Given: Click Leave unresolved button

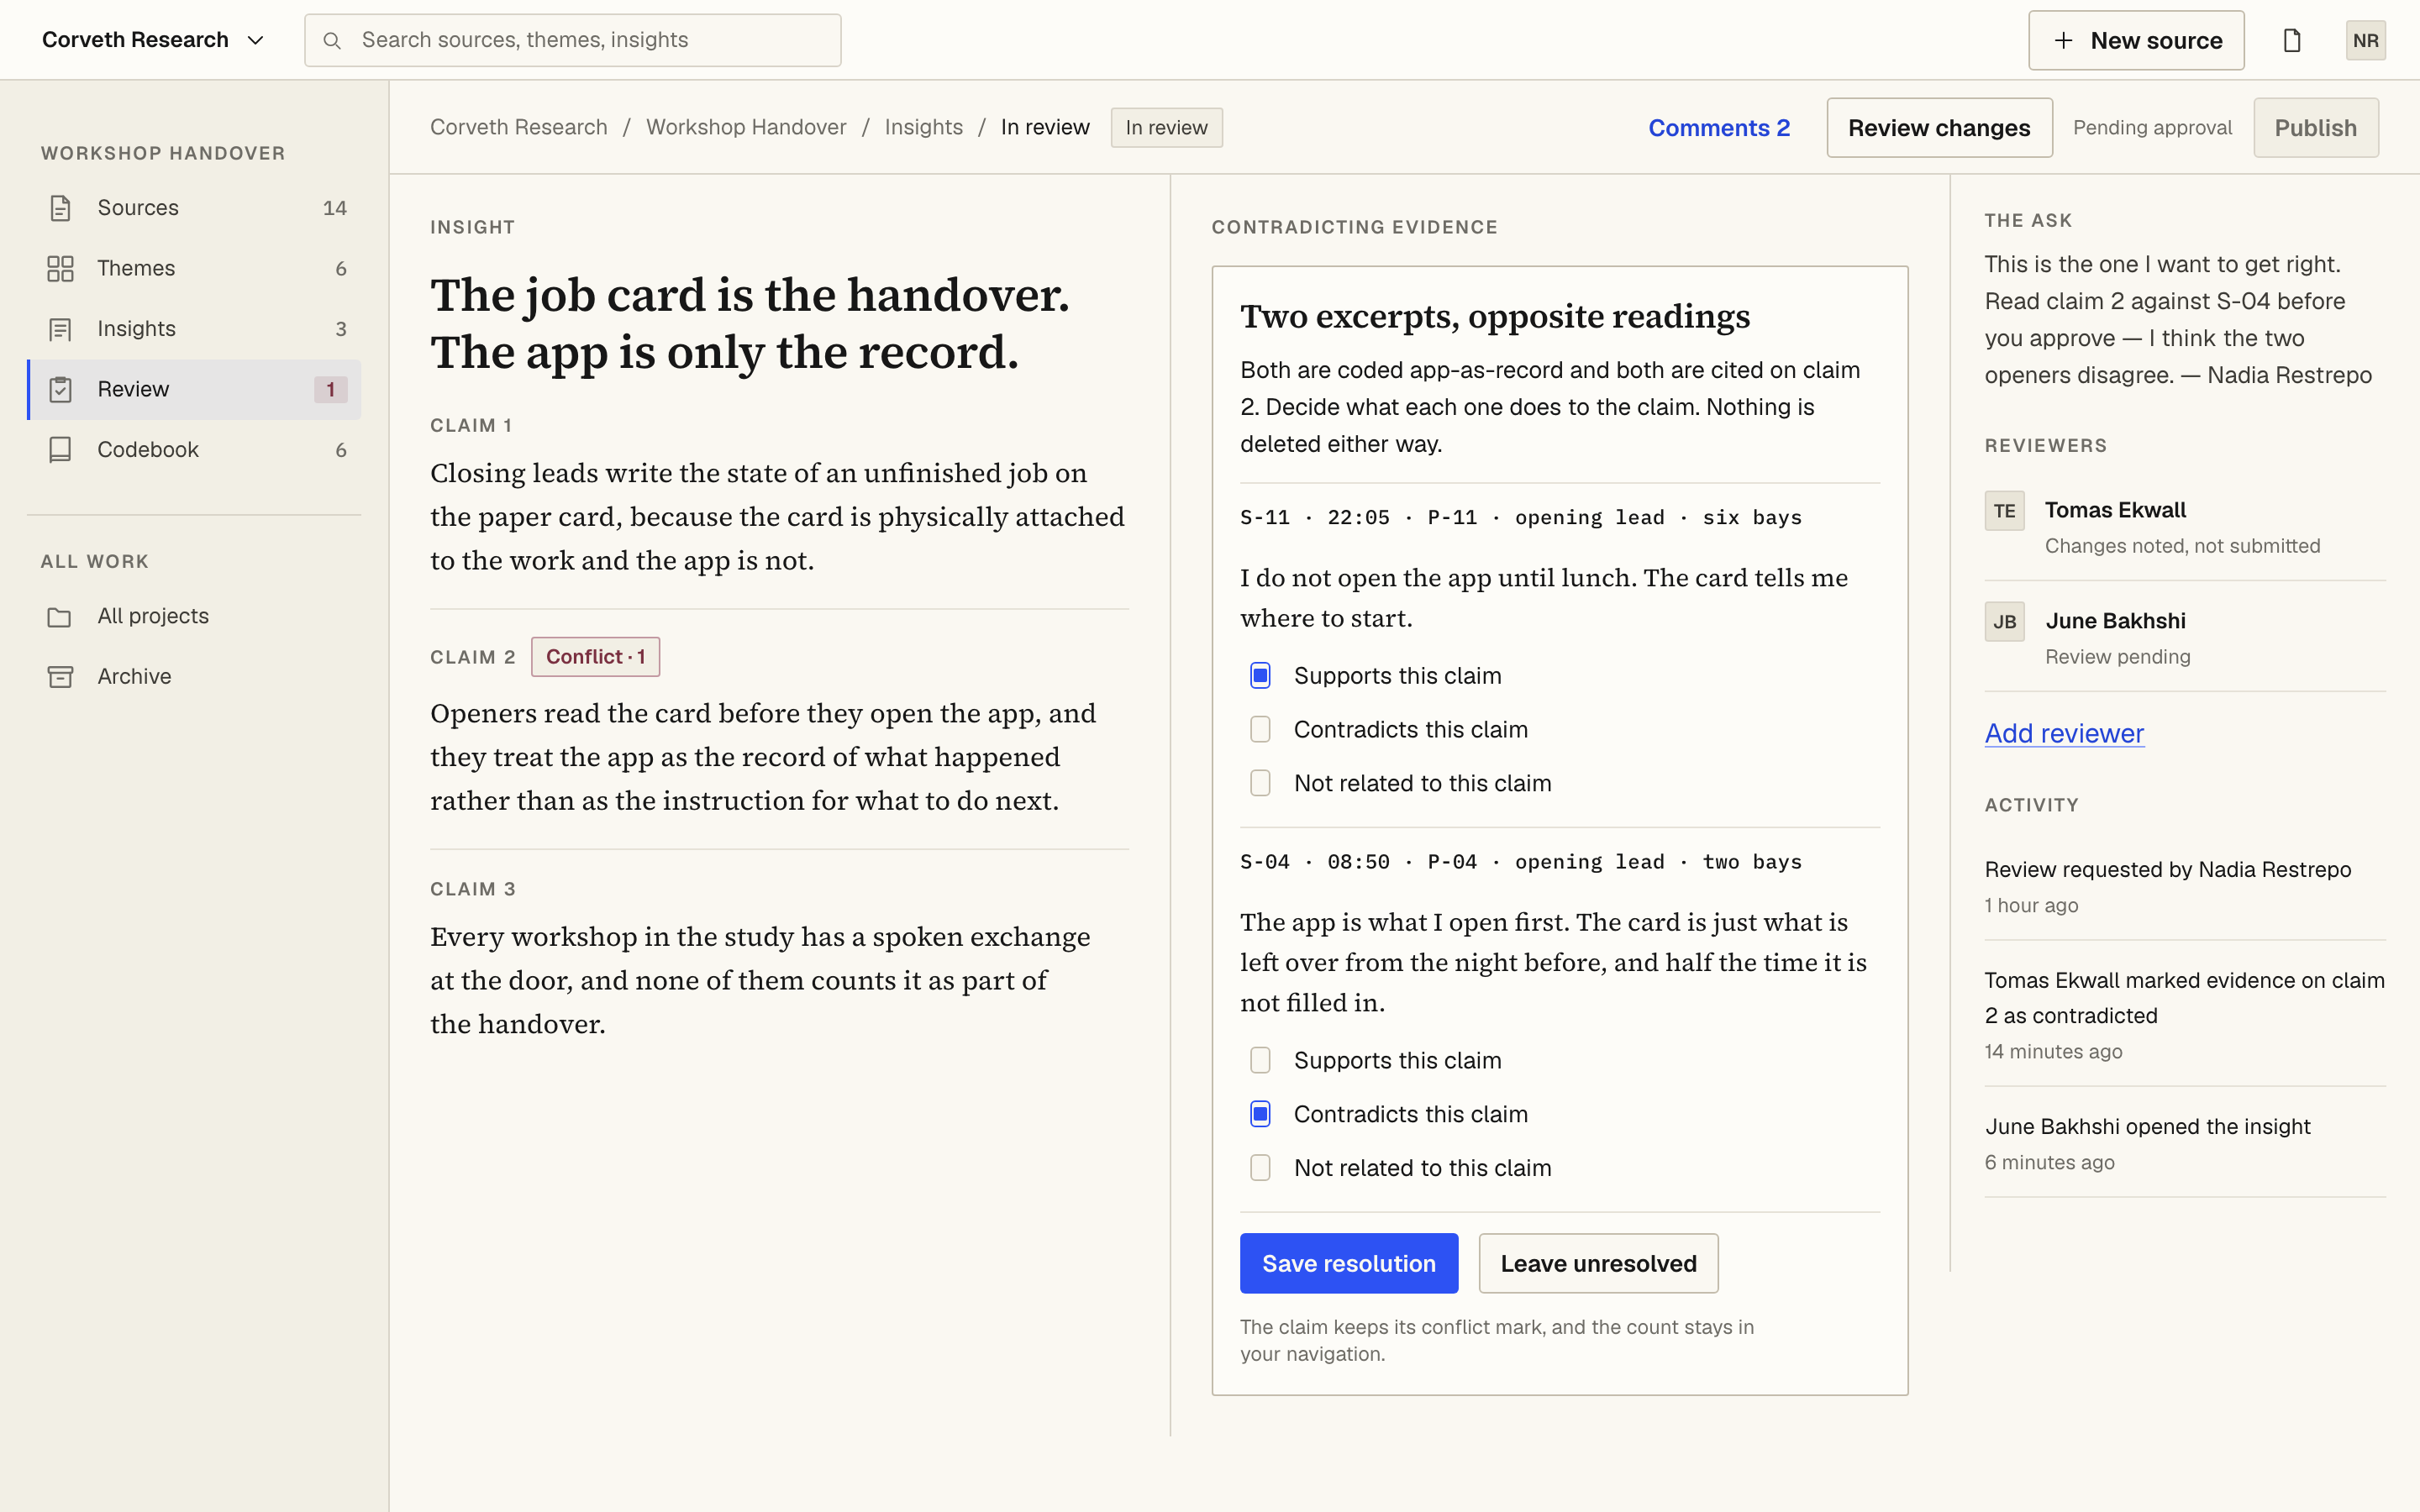Looking at the screenshot, I should 1598,1263.
